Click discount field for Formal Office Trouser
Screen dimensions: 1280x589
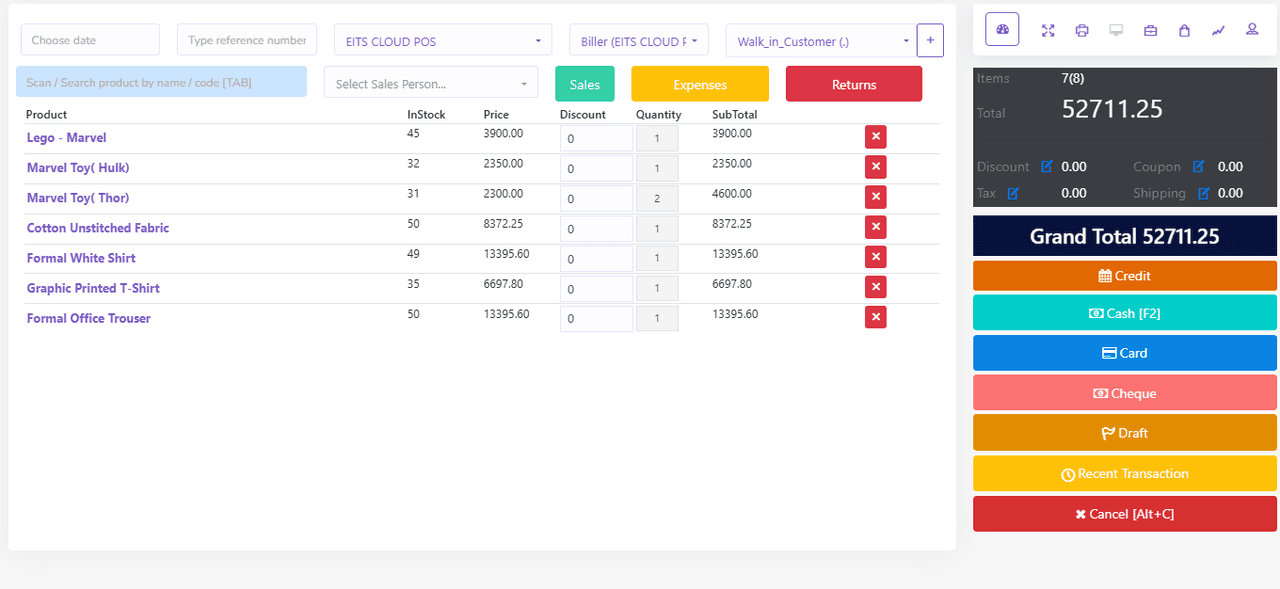596,318
